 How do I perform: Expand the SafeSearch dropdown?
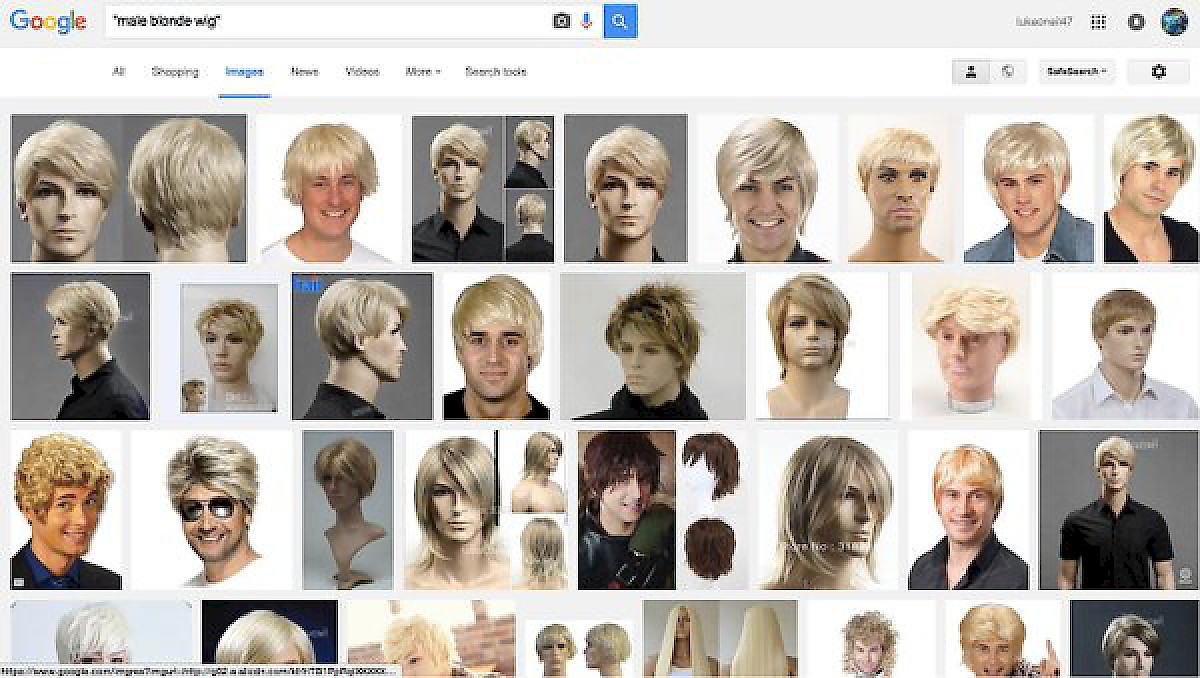point(1076,72)
